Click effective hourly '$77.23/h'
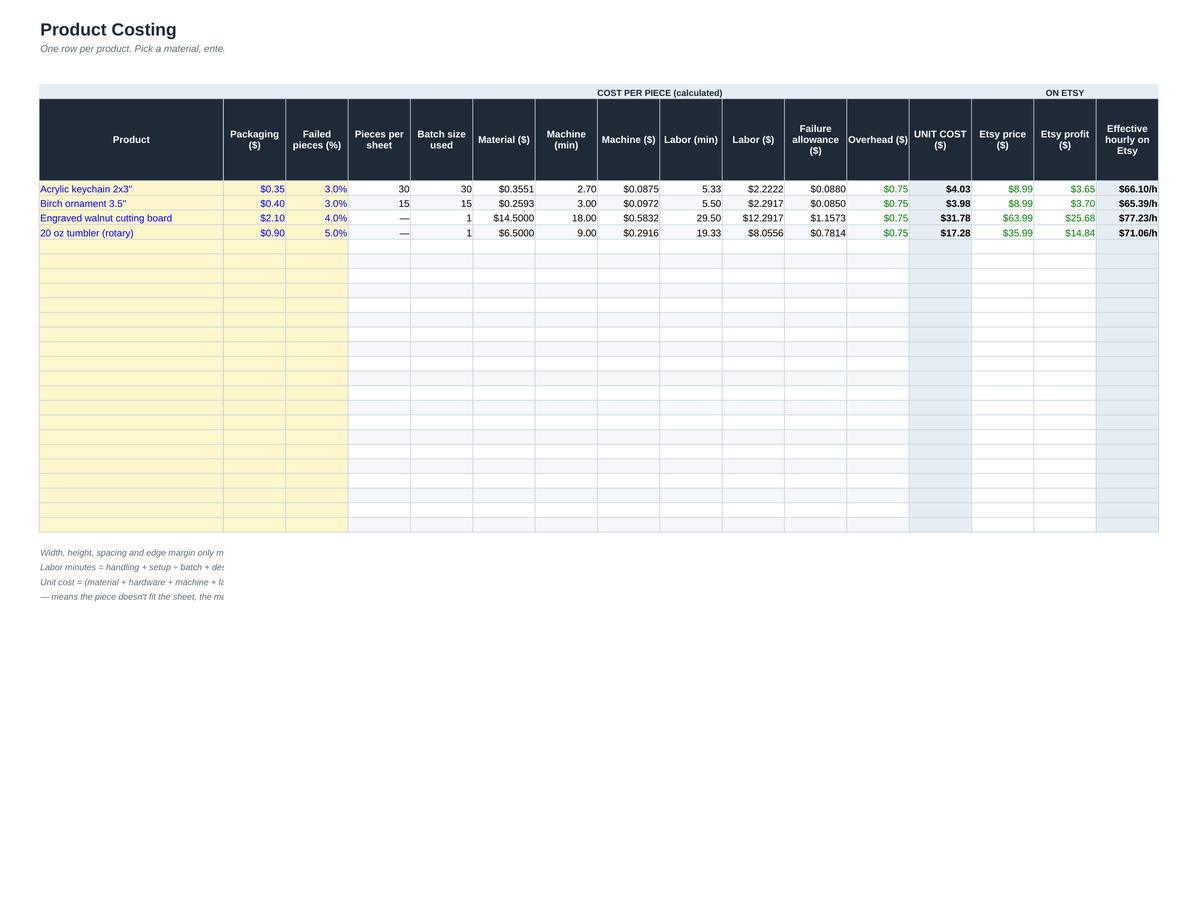The height and width of the screenshot is (900, 1200). [x=1127, y=218]
